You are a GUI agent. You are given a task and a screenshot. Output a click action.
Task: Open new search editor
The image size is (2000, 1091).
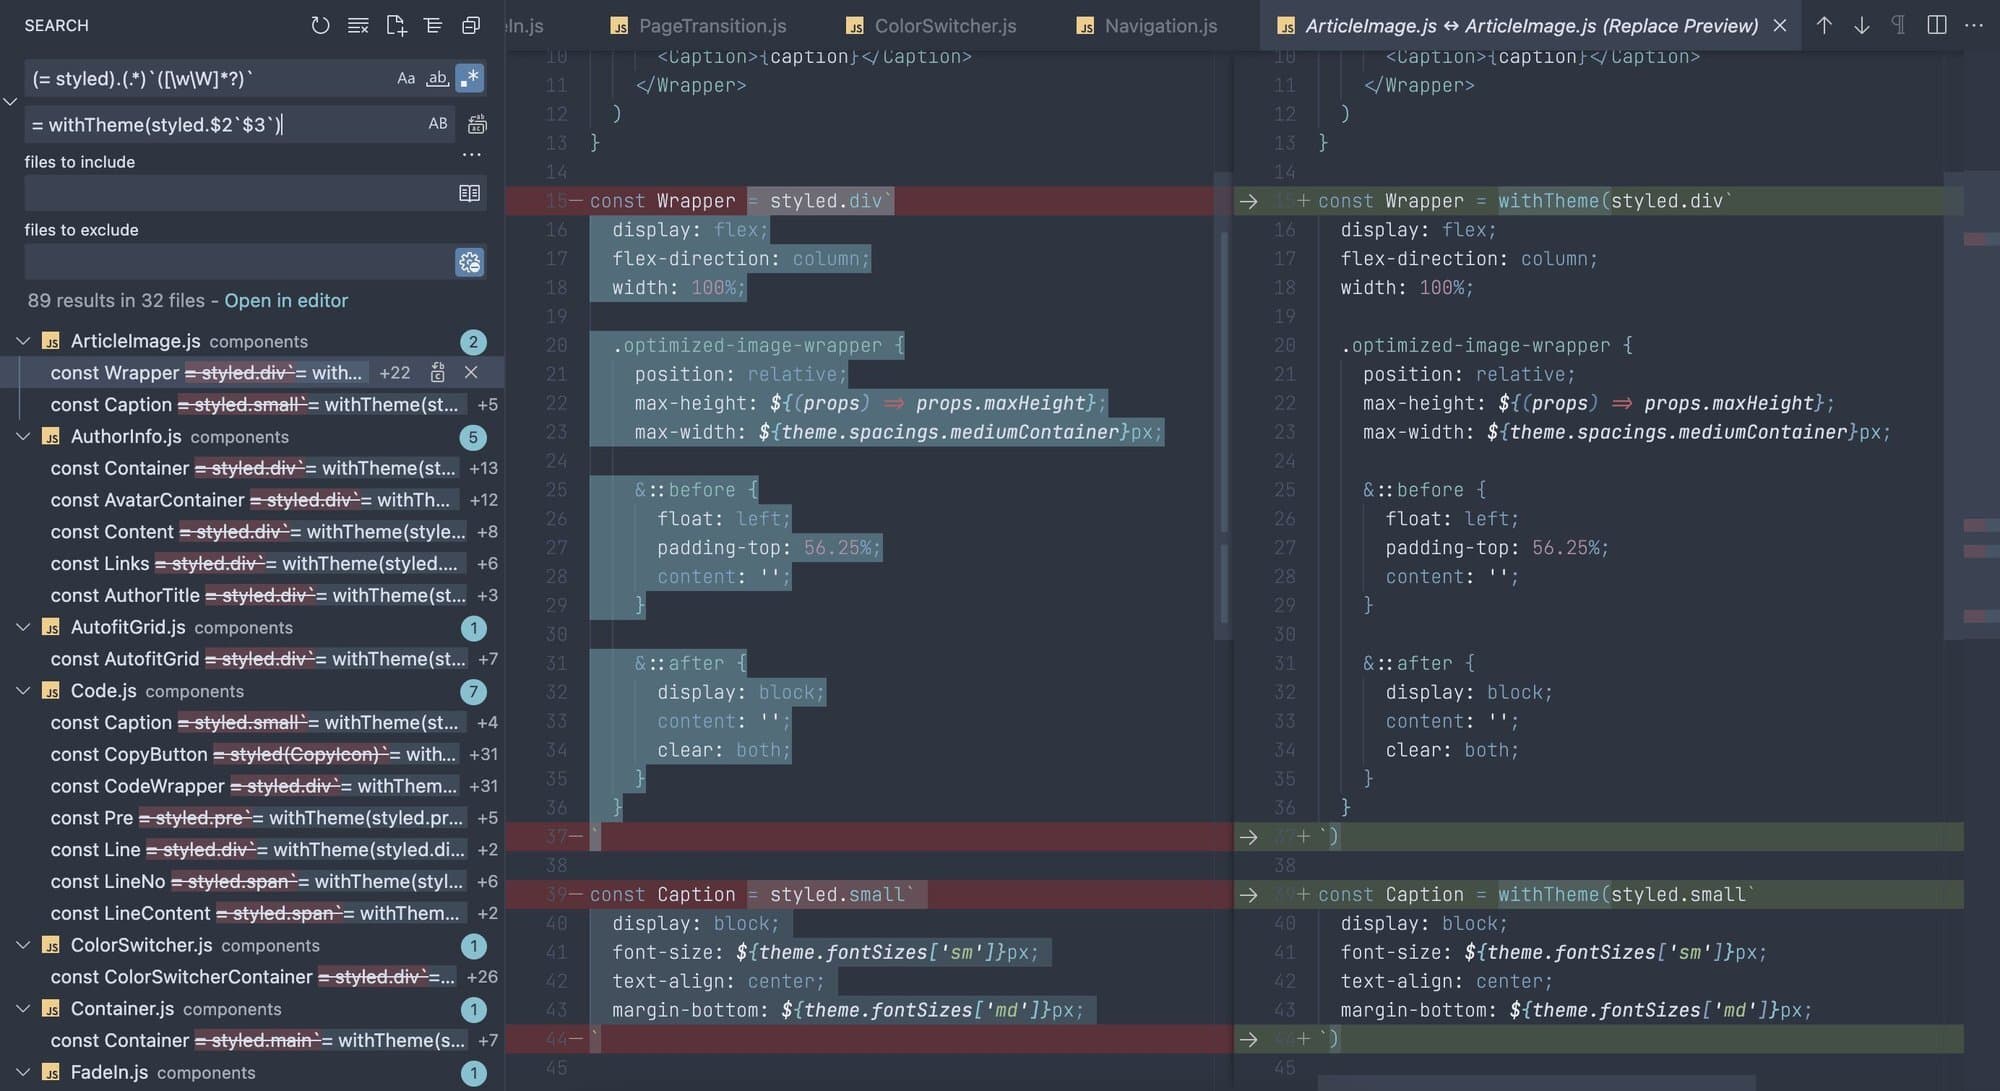coord(396,25)
